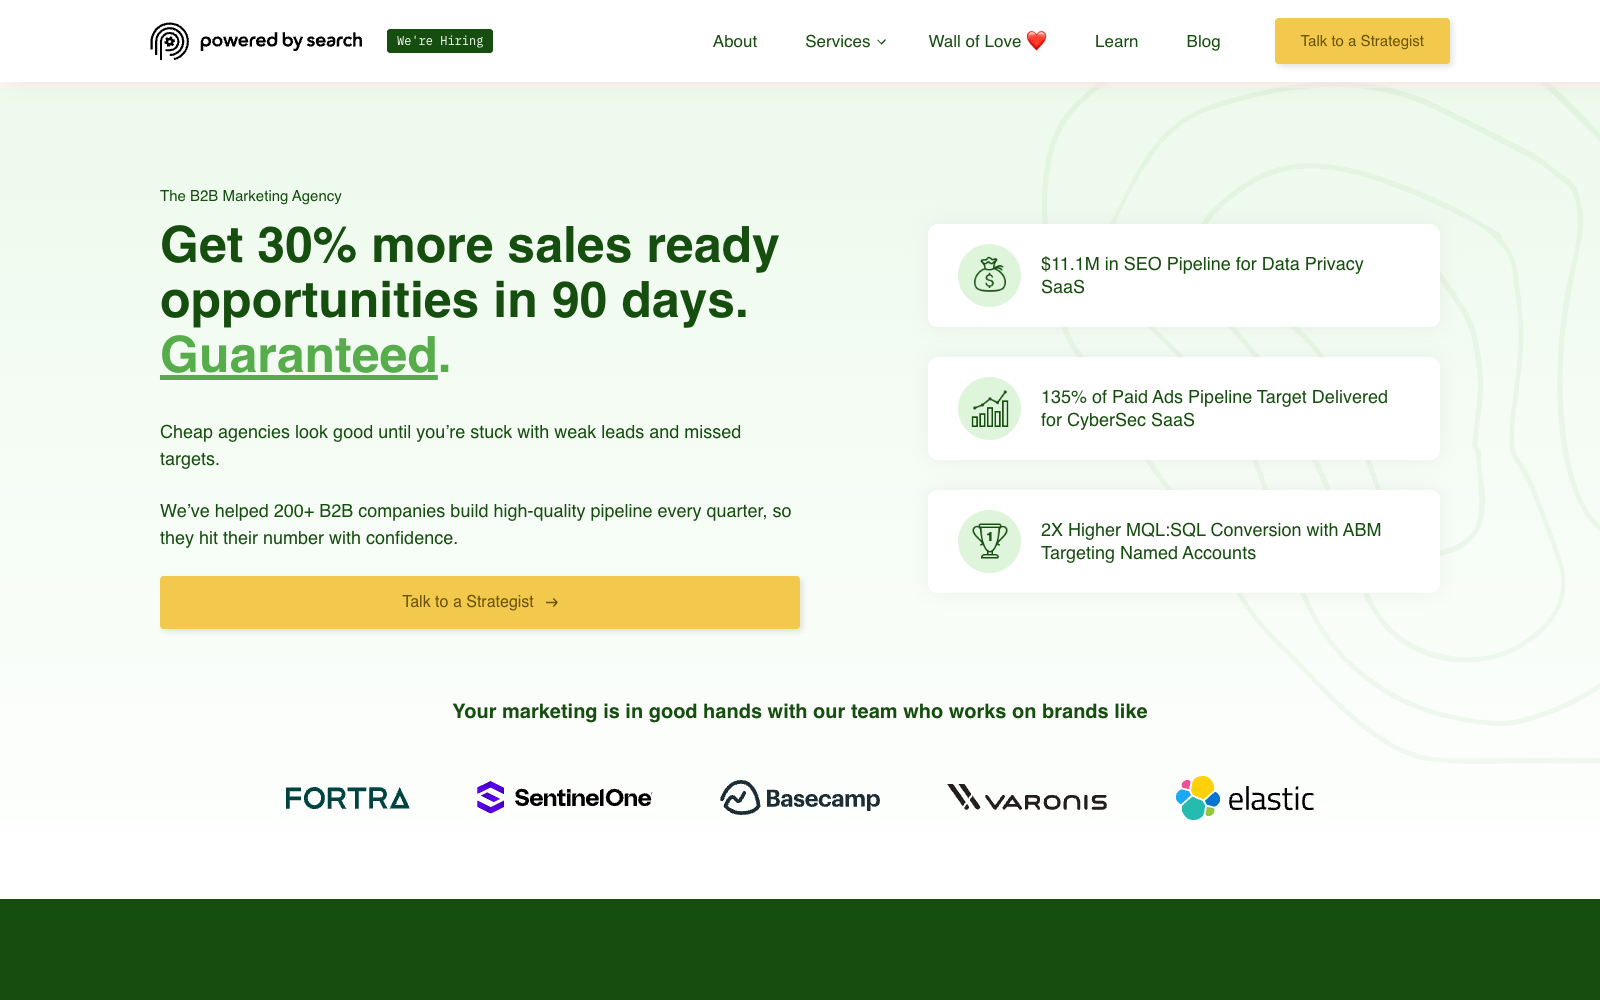Click the hero Talk to a Strategist button
Screen dimensions: 1600x1000
coord(480,602)
